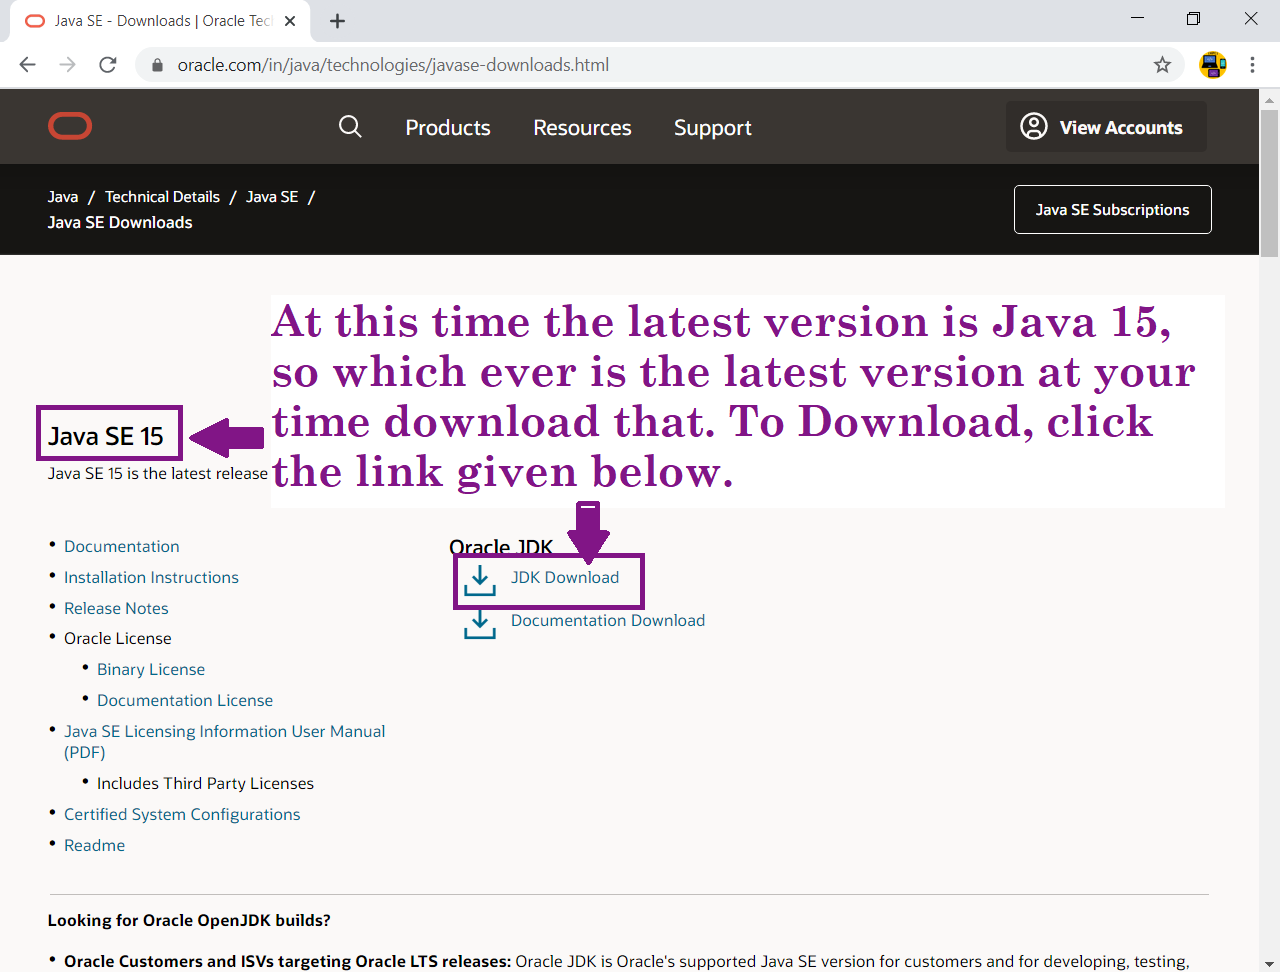This screenshot has height=972, width=1280.
Task: Open the Documentation link
Action: (x=122, y=546)
